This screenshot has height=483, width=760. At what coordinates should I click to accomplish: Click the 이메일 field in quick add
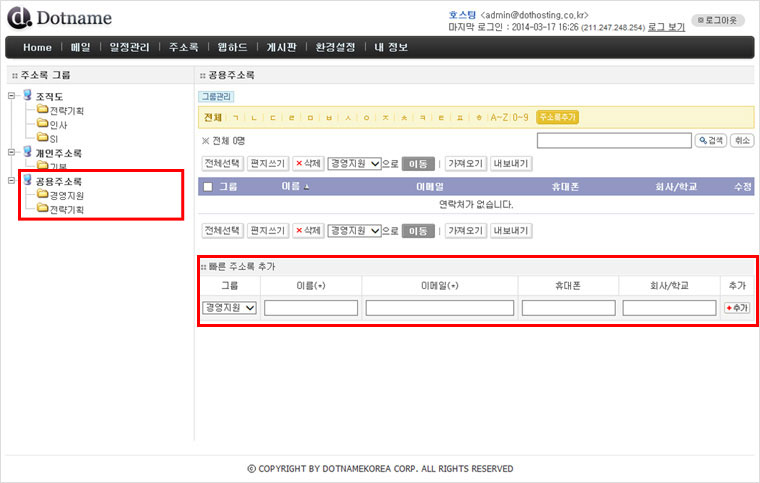[x=439, y=308]
